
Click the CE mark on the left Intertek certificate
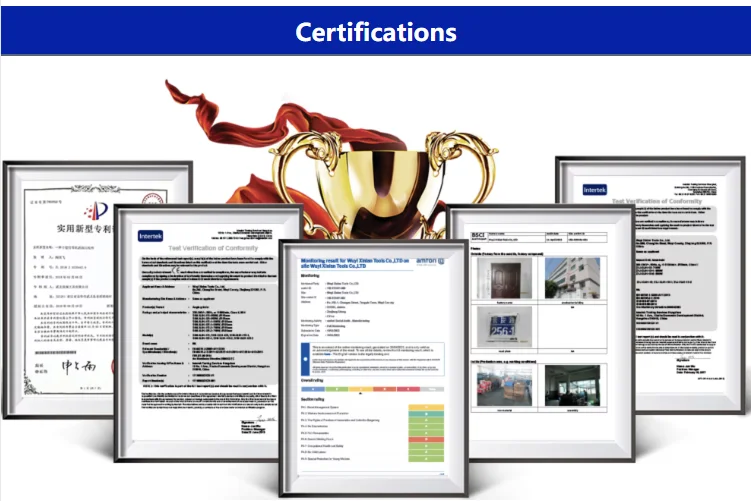click(176, 271)
